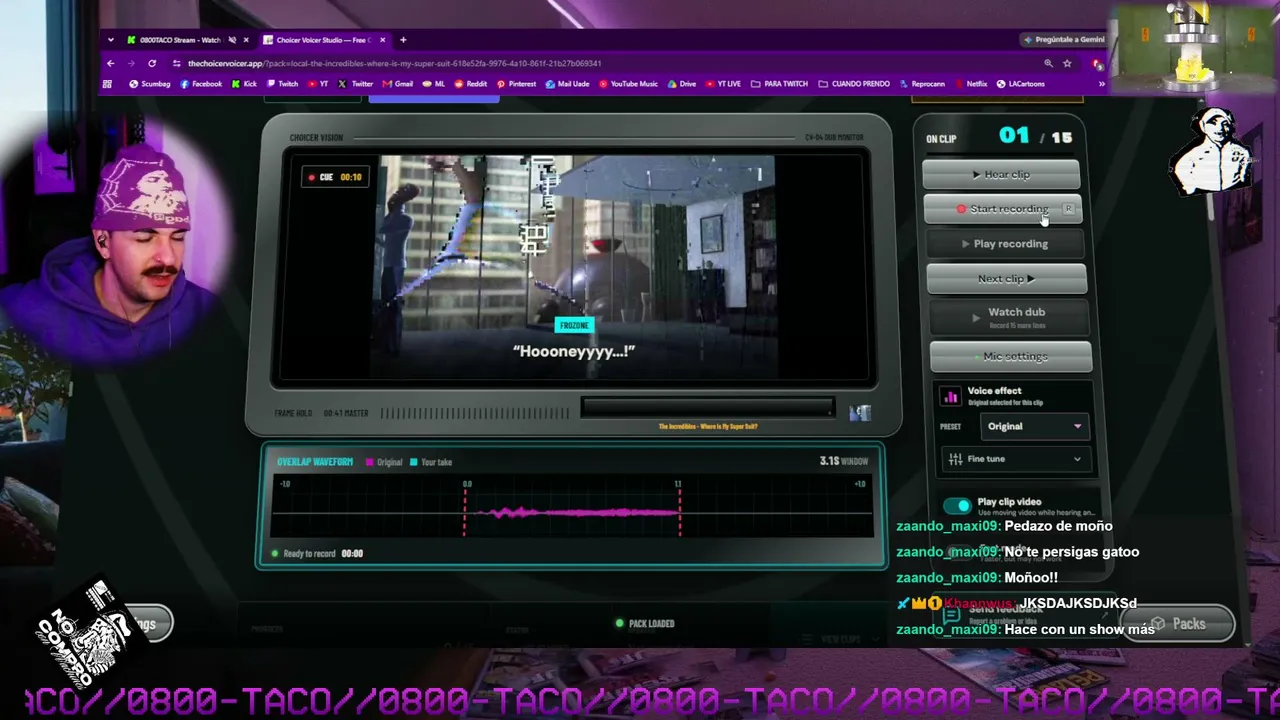This screenshot has width=1280, height=720.
Task: Toggle the Play clip video switch
Action: [x=957, y=506]
